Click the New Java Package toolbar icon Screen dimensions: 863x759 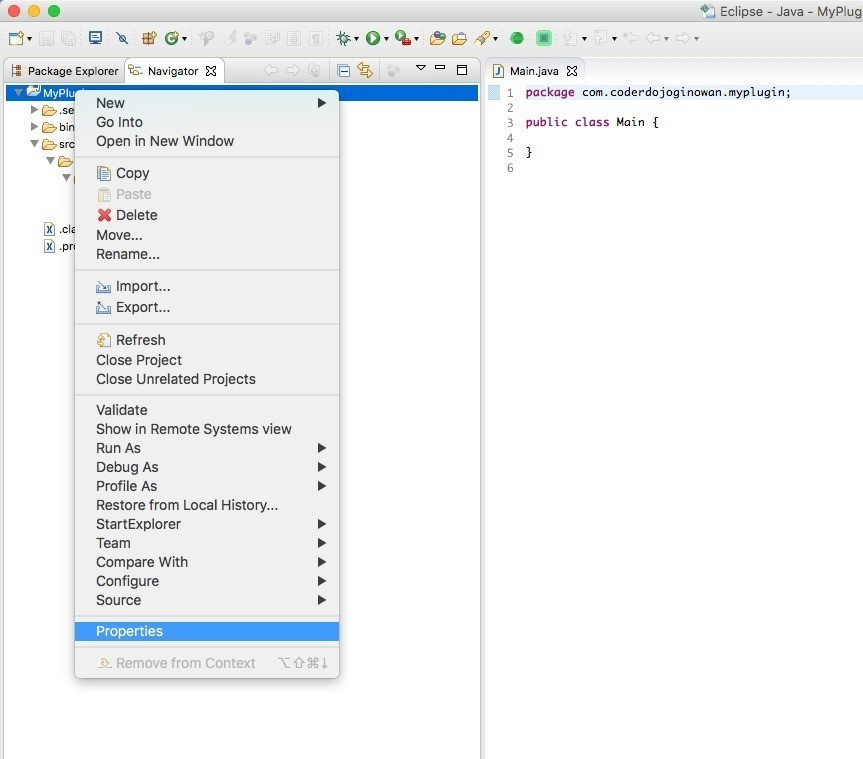[148, 38]
